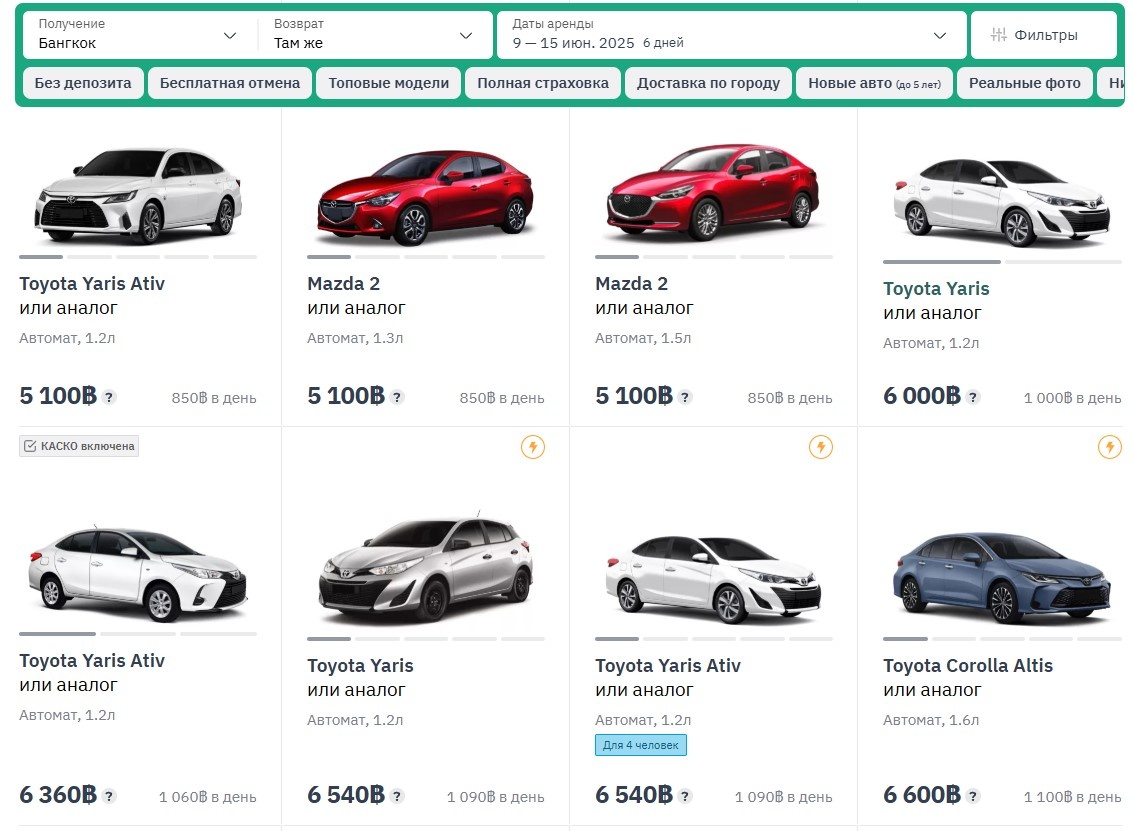Screen dimensions: 1133x831
Task: Click the Mazda 2 car title link
Action: click(x=344, y=283)
